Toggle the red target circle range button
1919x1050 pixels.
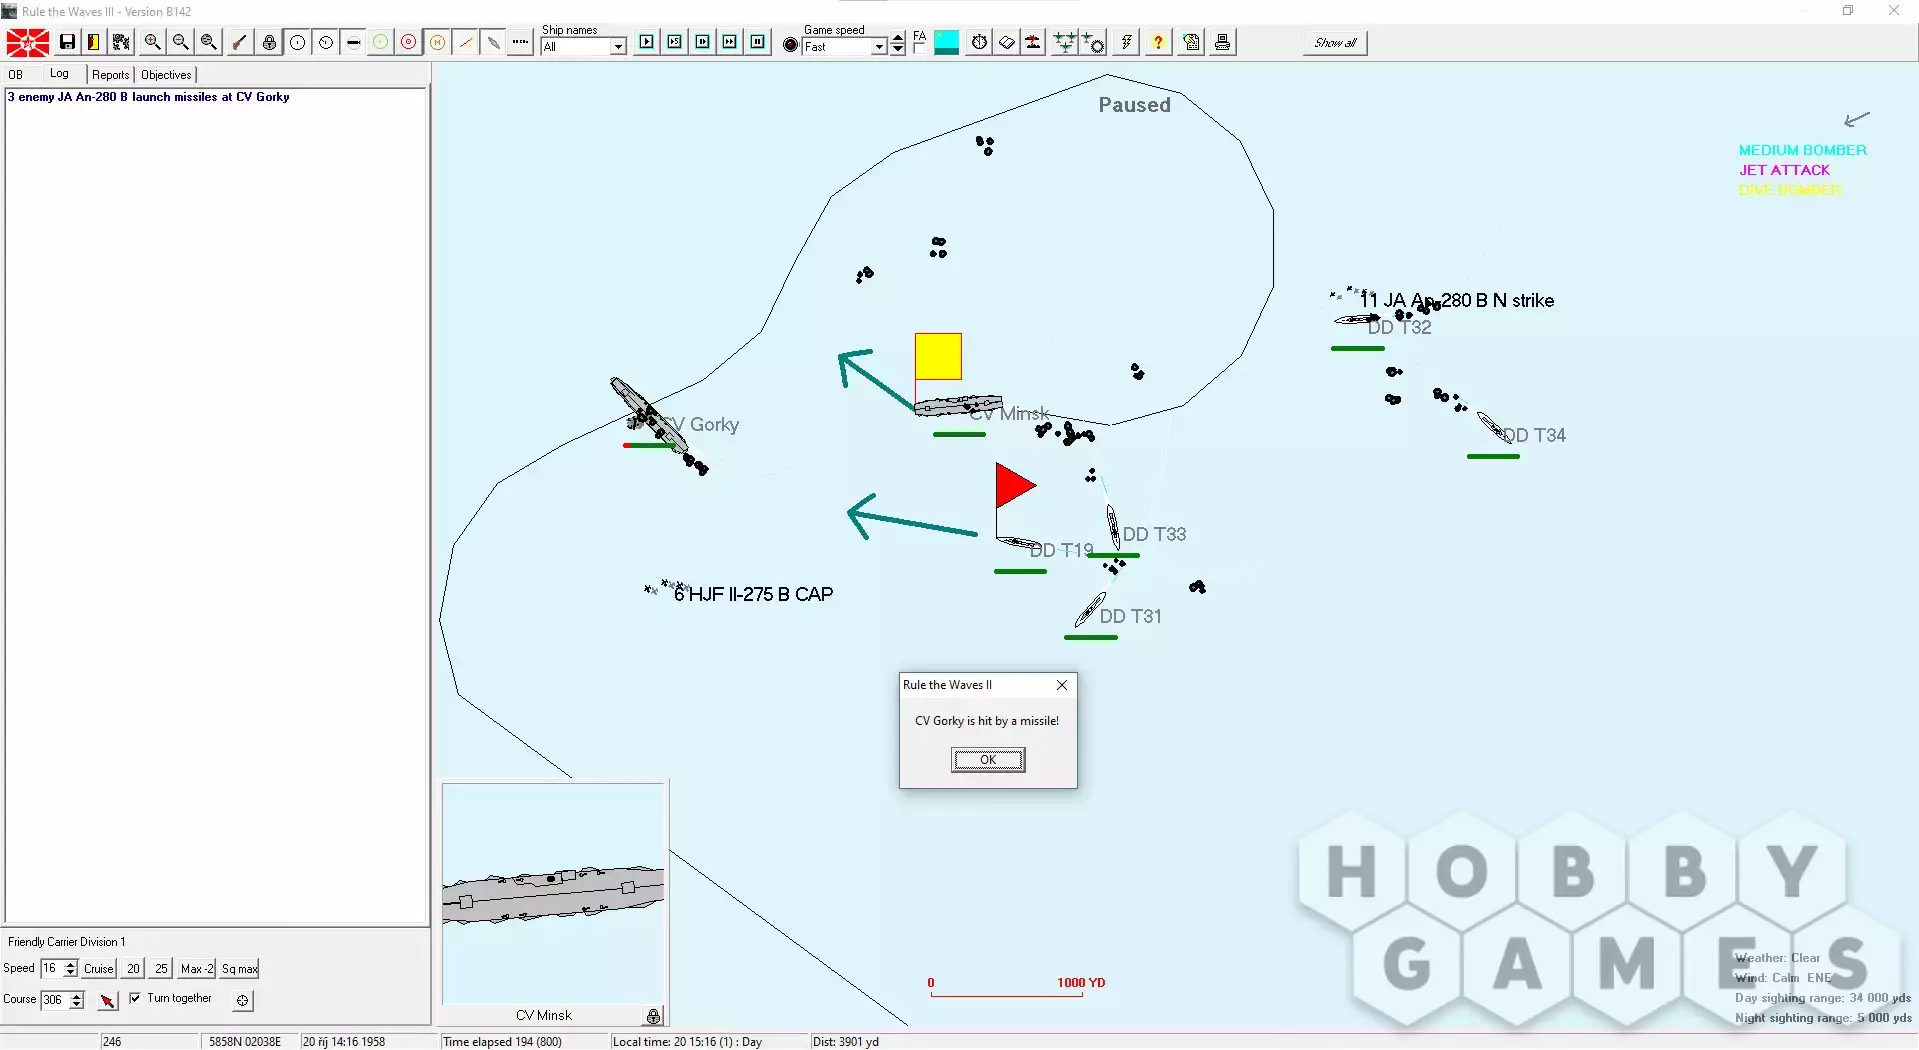(408, 42)
